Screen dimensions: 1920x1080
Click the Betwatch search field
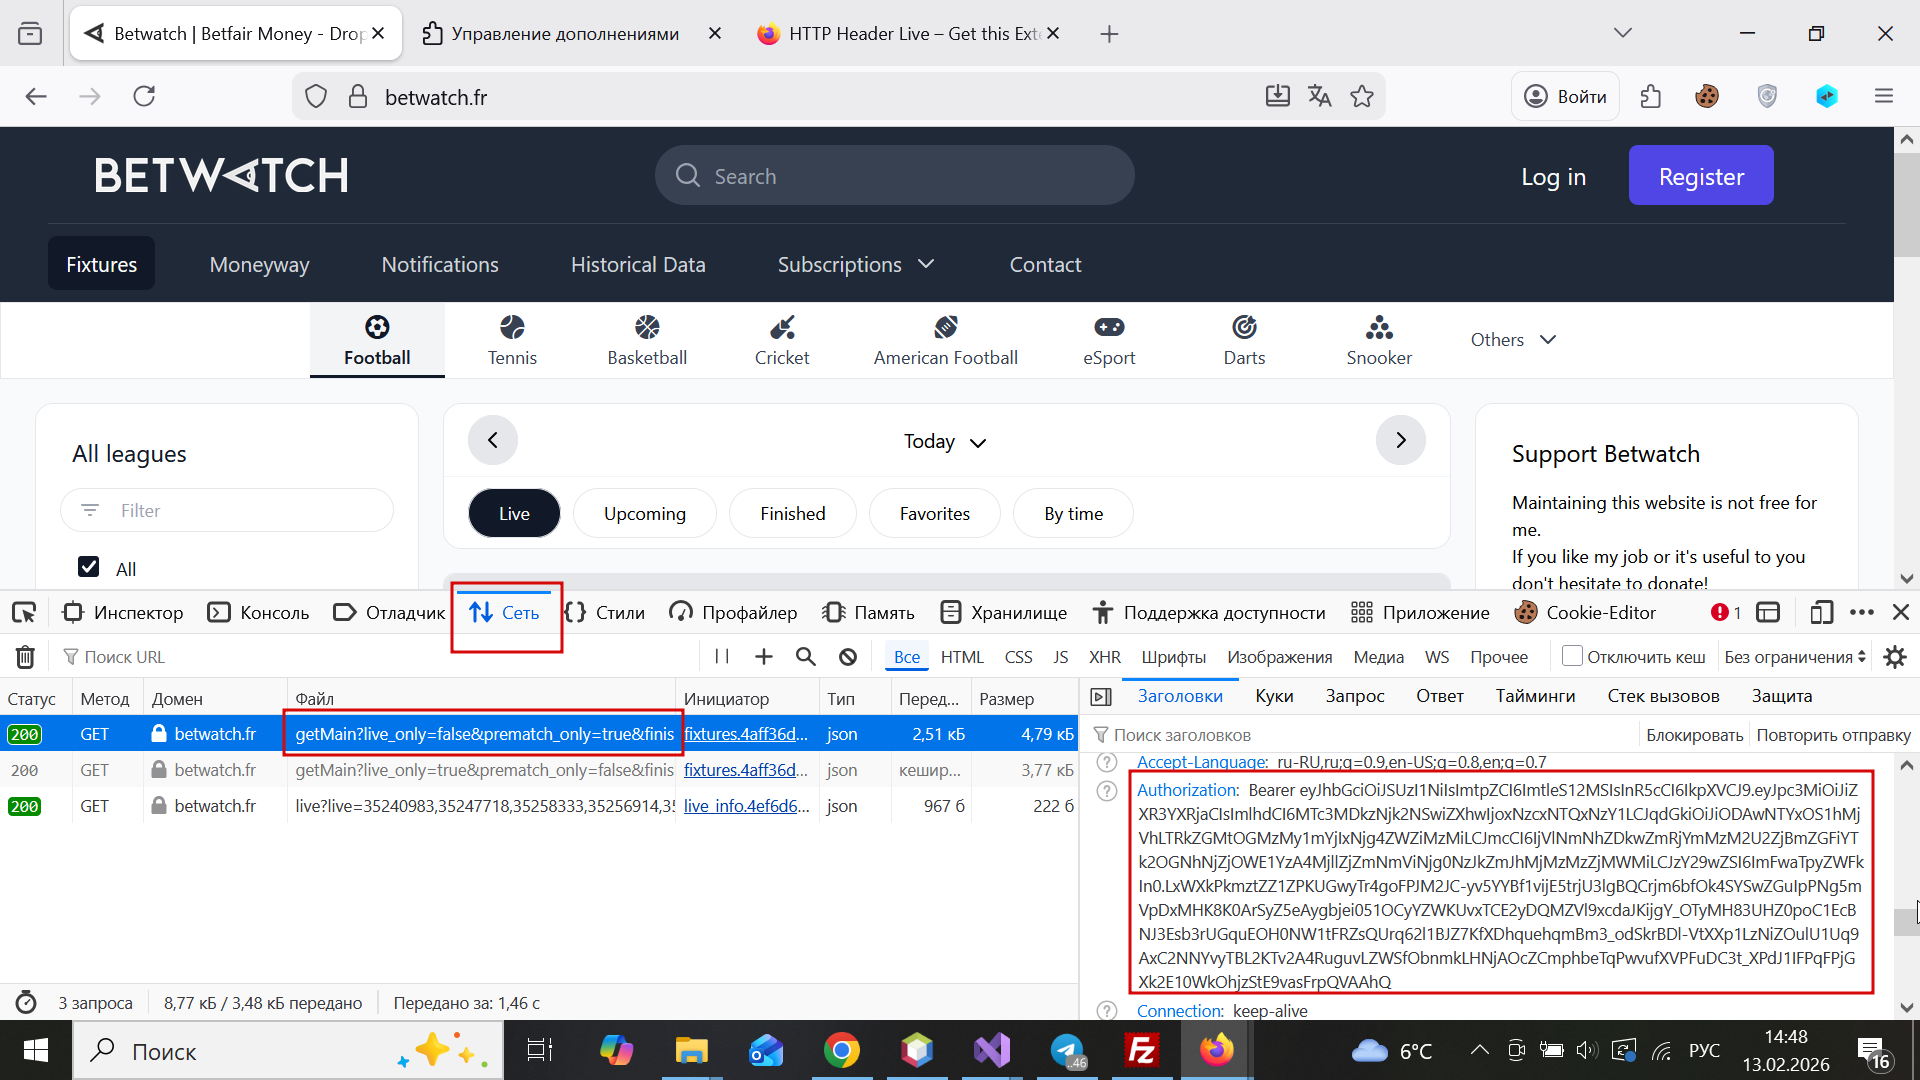coord(895,176)
